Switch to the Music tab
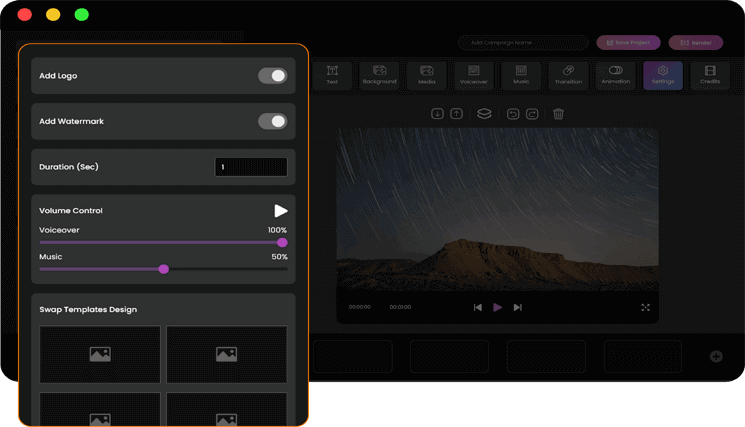745x427 pixels. click(x=521, y=75)
